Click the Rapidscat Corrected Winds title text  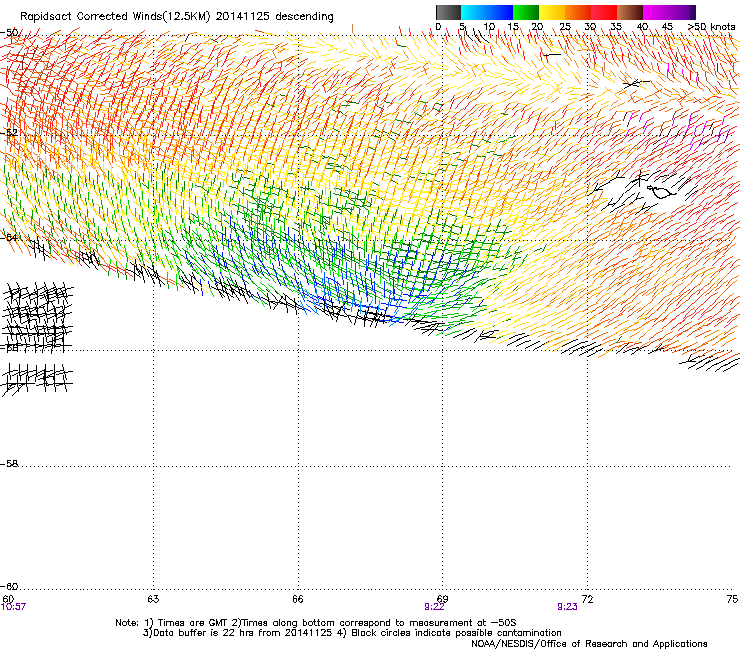[x=177, y=17]
